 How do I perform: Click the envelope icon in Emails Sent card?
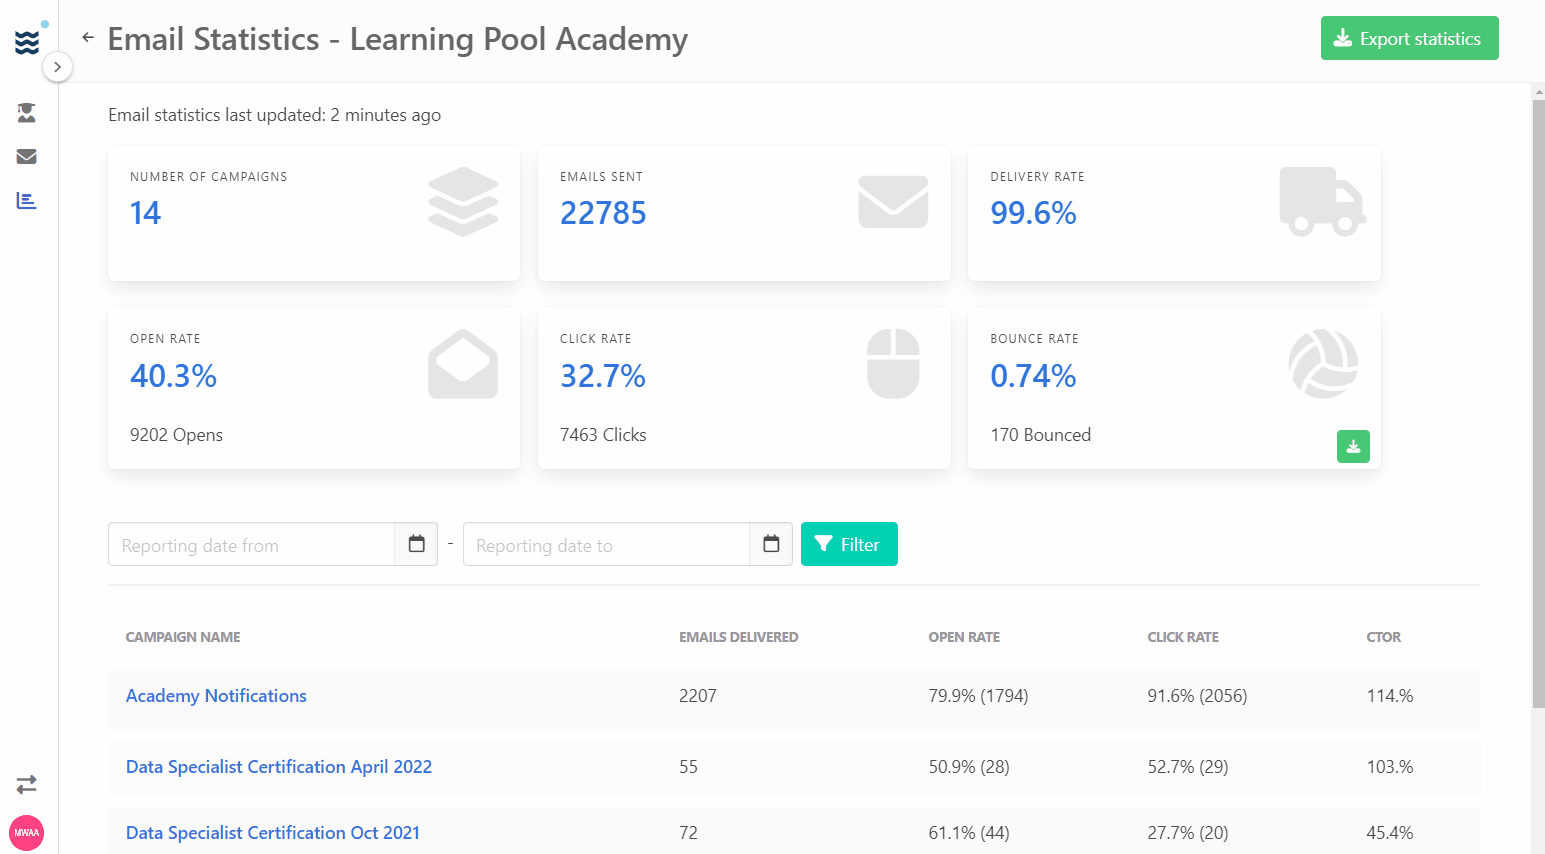tap(893, 201)
